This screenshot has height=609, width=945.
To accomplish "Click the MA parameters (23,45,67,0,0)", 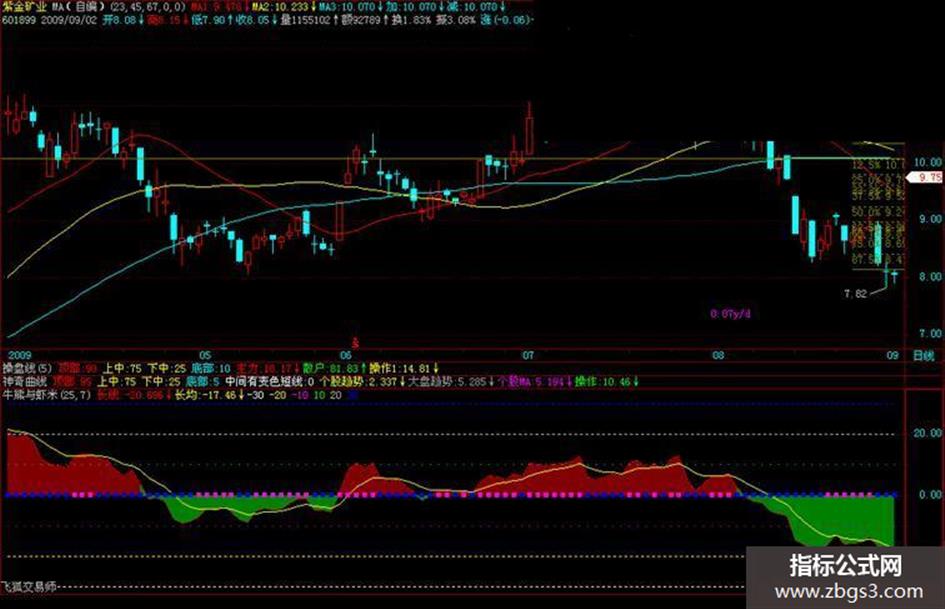I will tap(148, 7).
